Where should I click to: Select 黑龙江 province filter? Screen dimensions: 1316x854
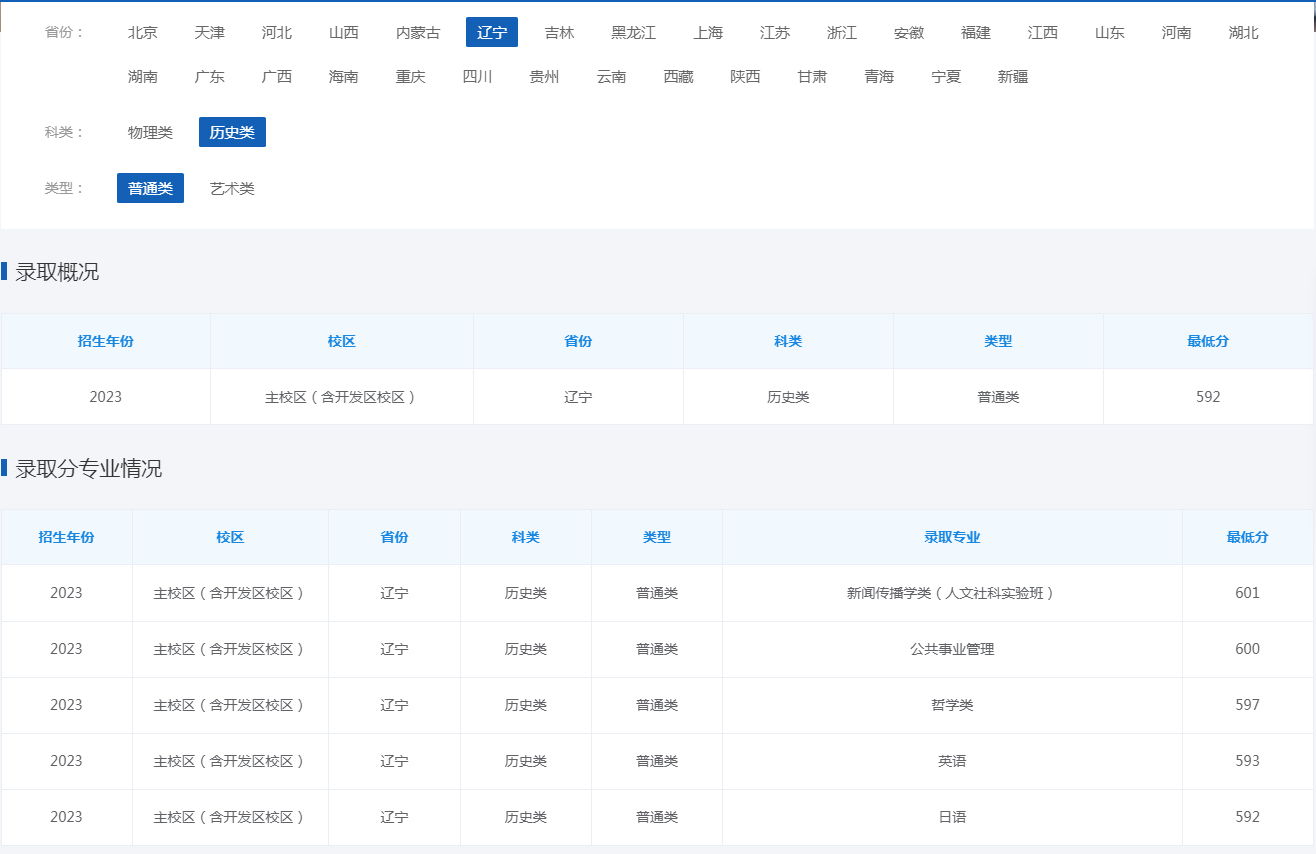(634, 33)
